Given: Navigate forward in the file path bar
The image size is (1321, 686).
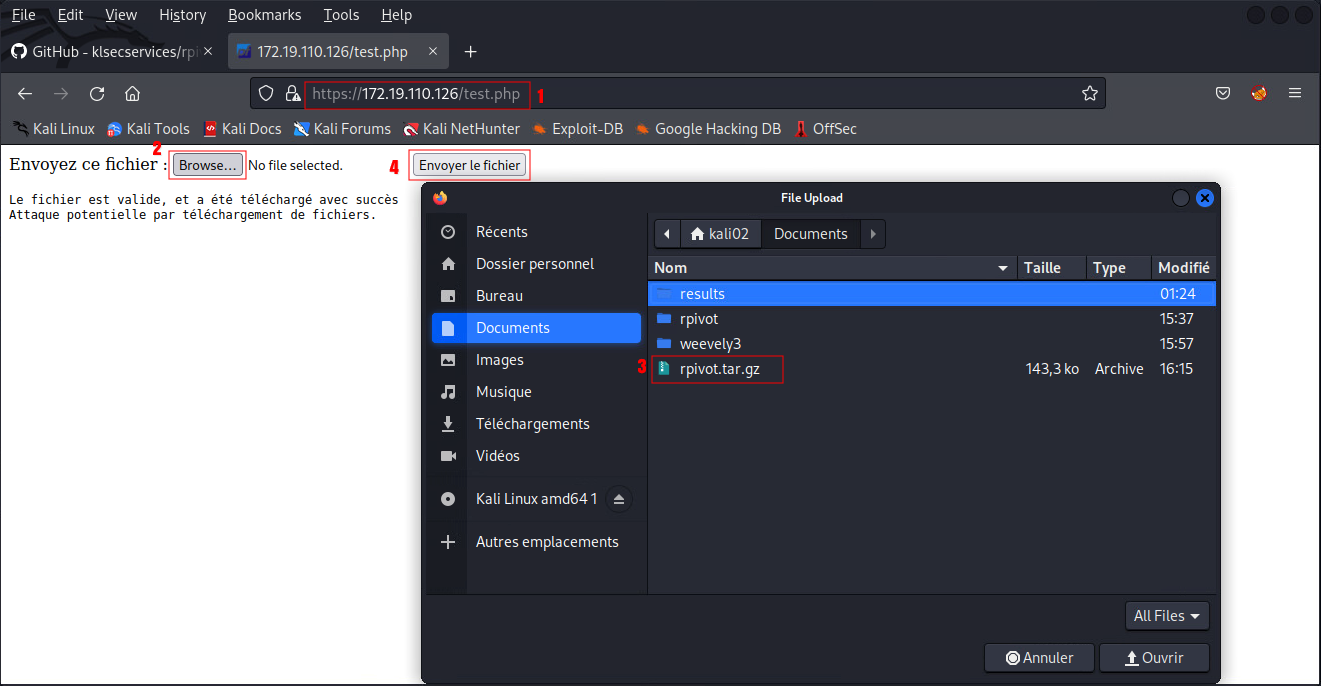Looking at the screenshot, I should coord(873,234).
